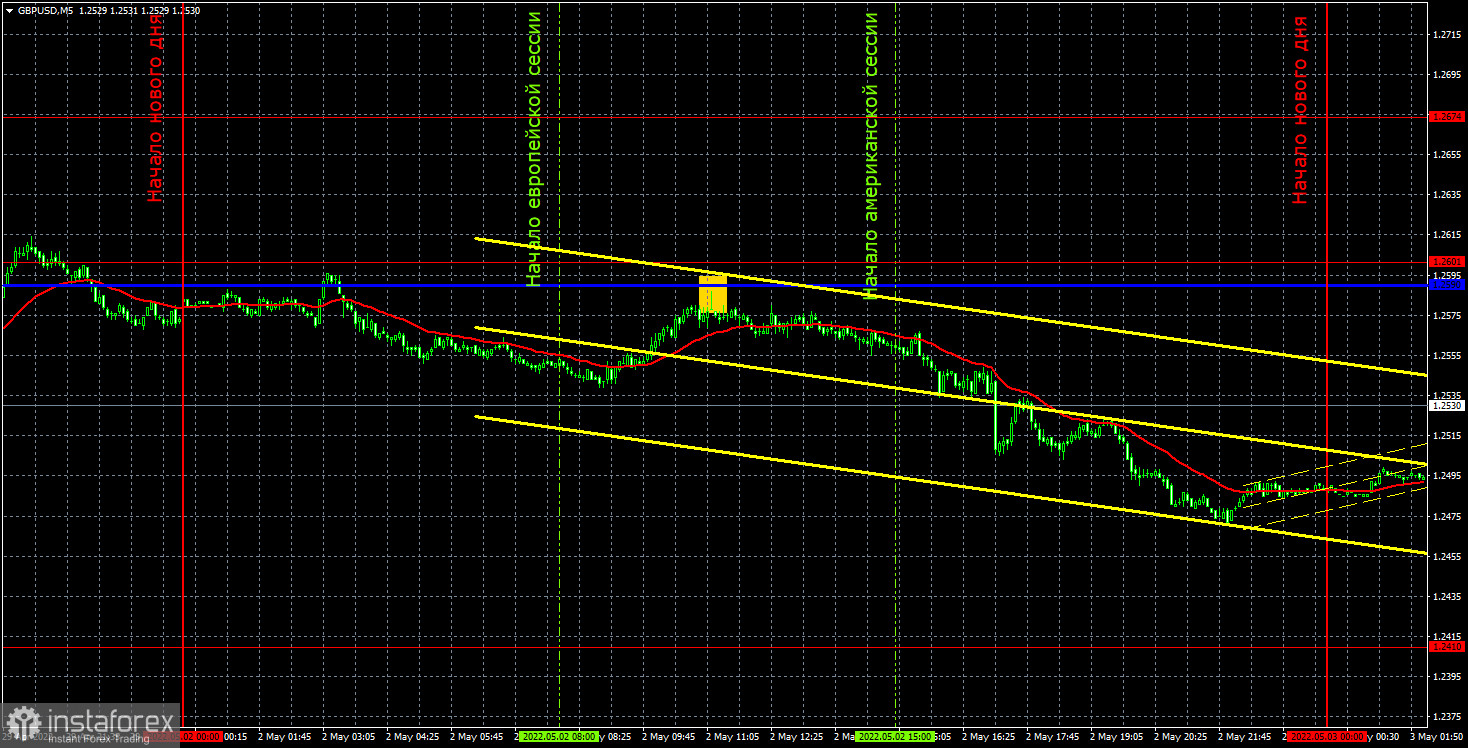The width and height of the screenshot is (1468, 748).
Task: Click the 1.2475 price axis value
Action: tap(1447, 516)
